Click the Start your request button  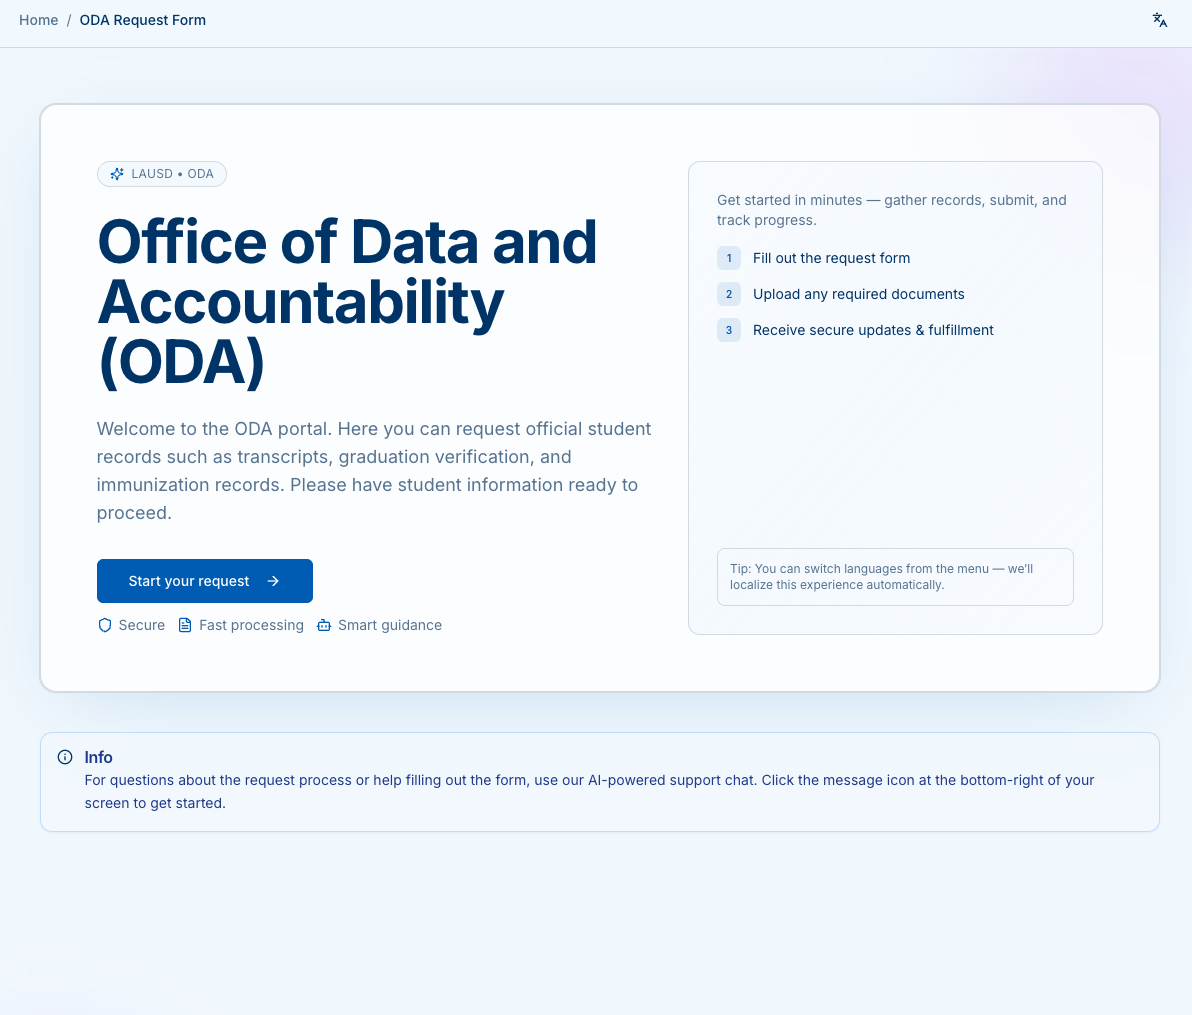click(204, 581)
